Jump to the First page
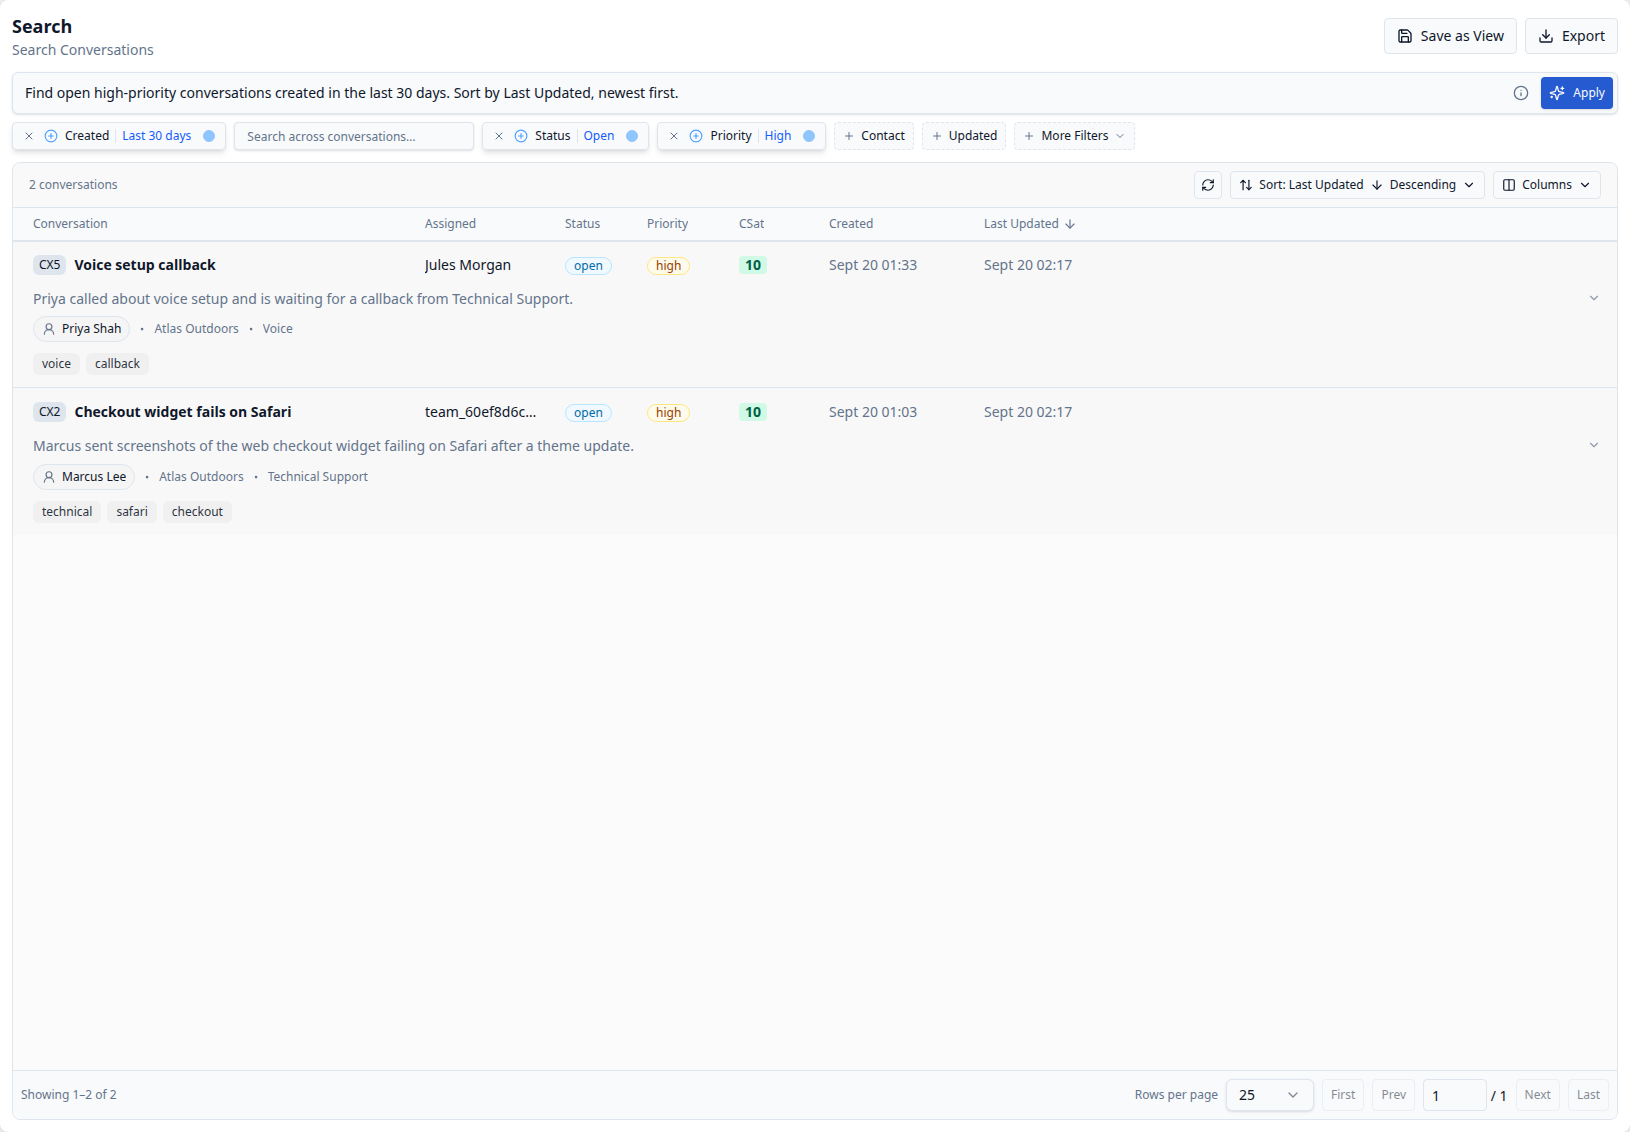 [x=1343, y=1095]
